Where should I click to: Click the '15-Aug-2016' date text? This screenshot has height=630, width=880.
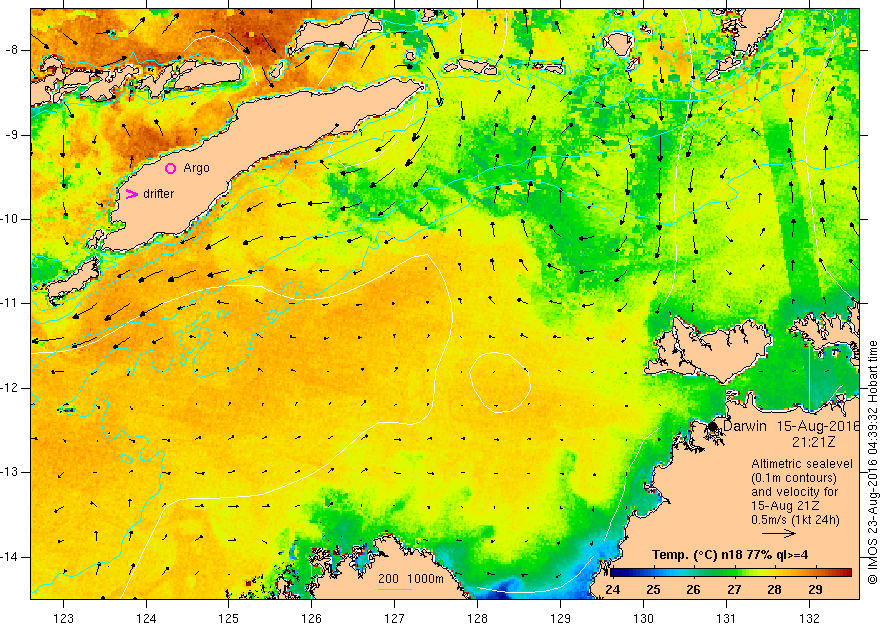818,426
